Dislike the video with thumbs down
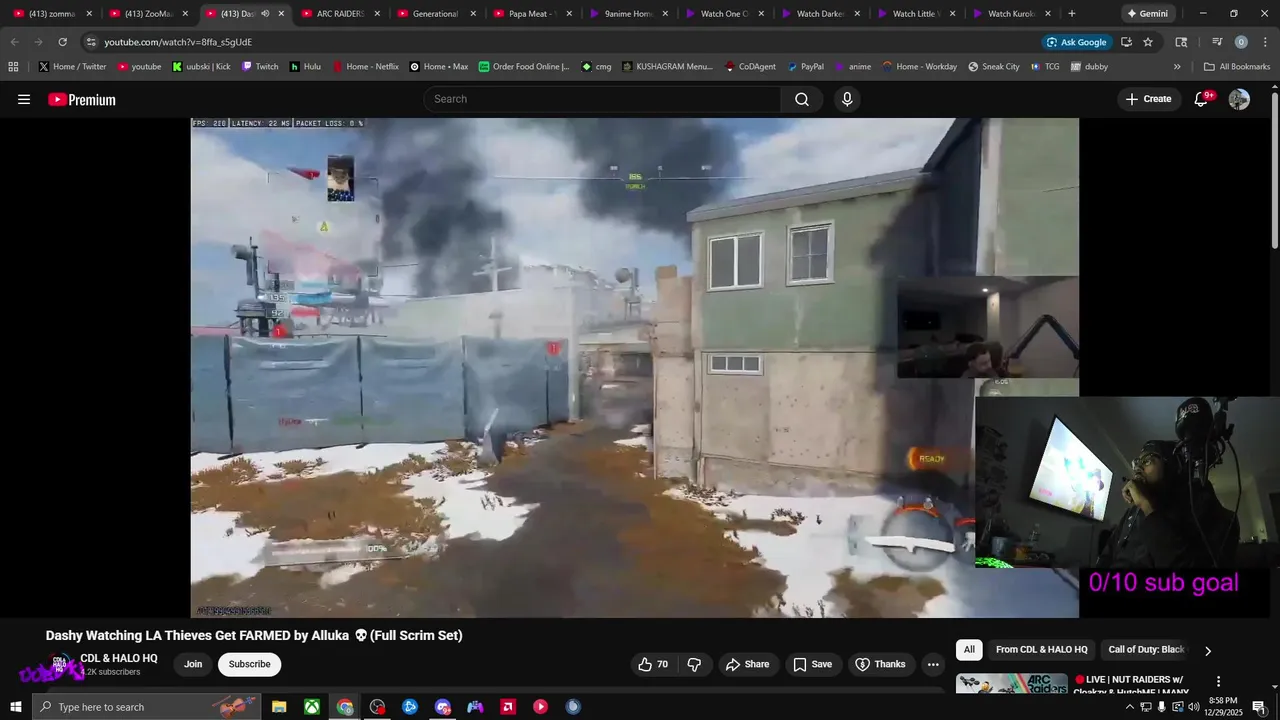 [x=694, y=664]
